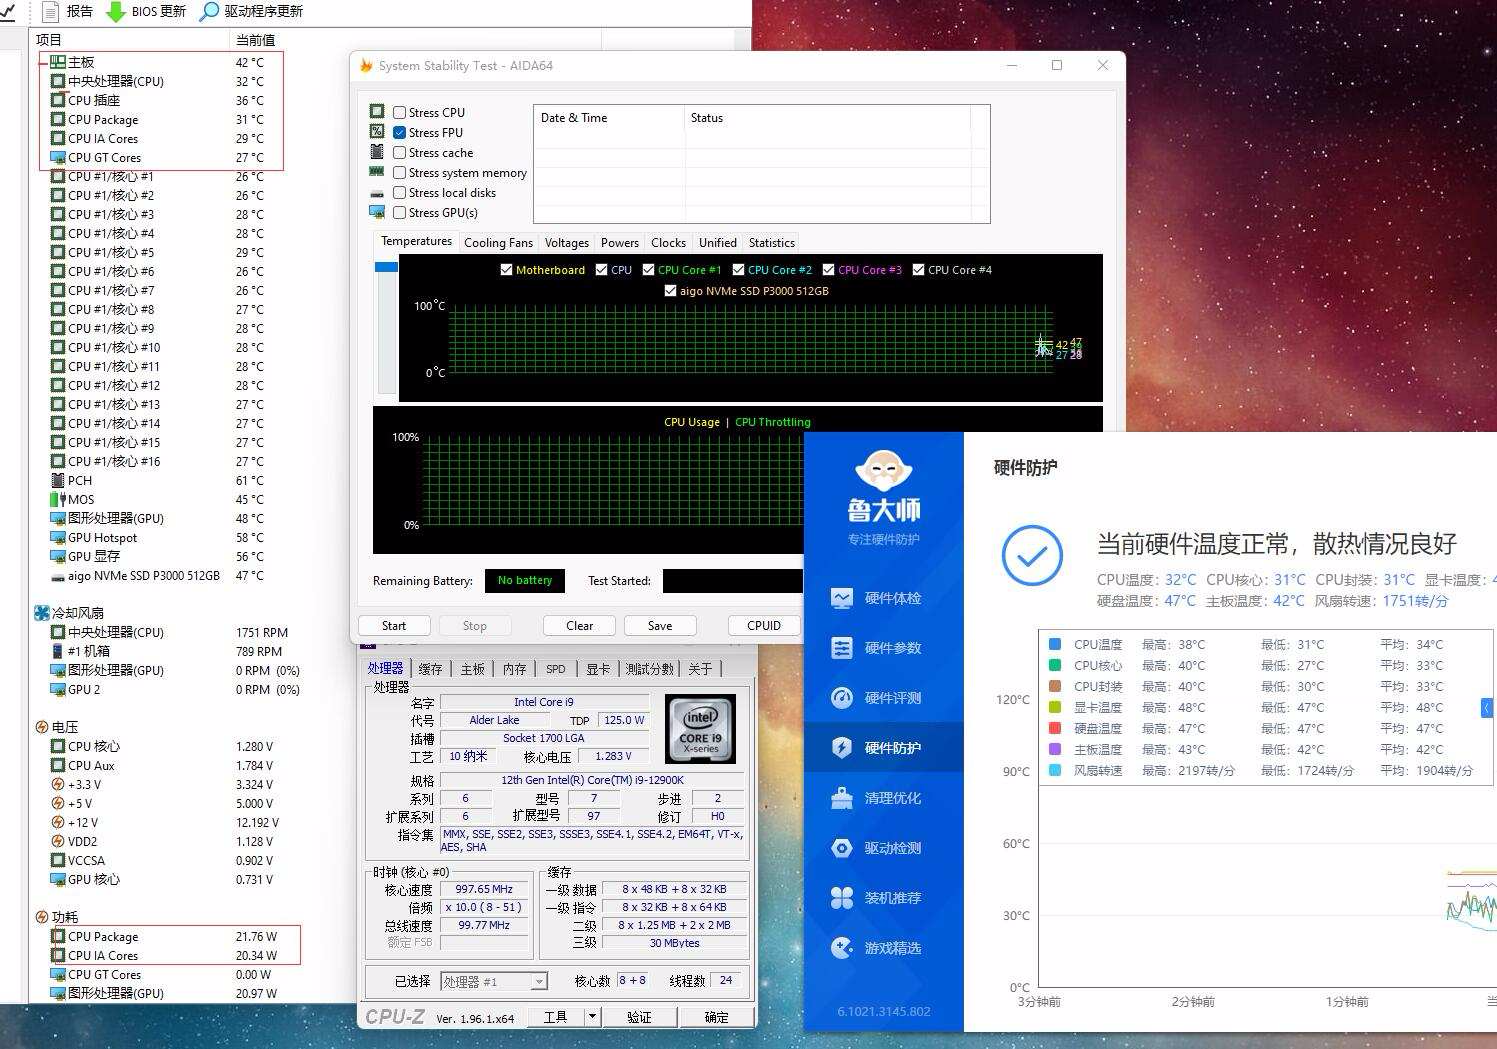Open the 显卡 tab in CPU-Z
The height and width of the screenshot is (1049, 1497).
tap(598, 668)
